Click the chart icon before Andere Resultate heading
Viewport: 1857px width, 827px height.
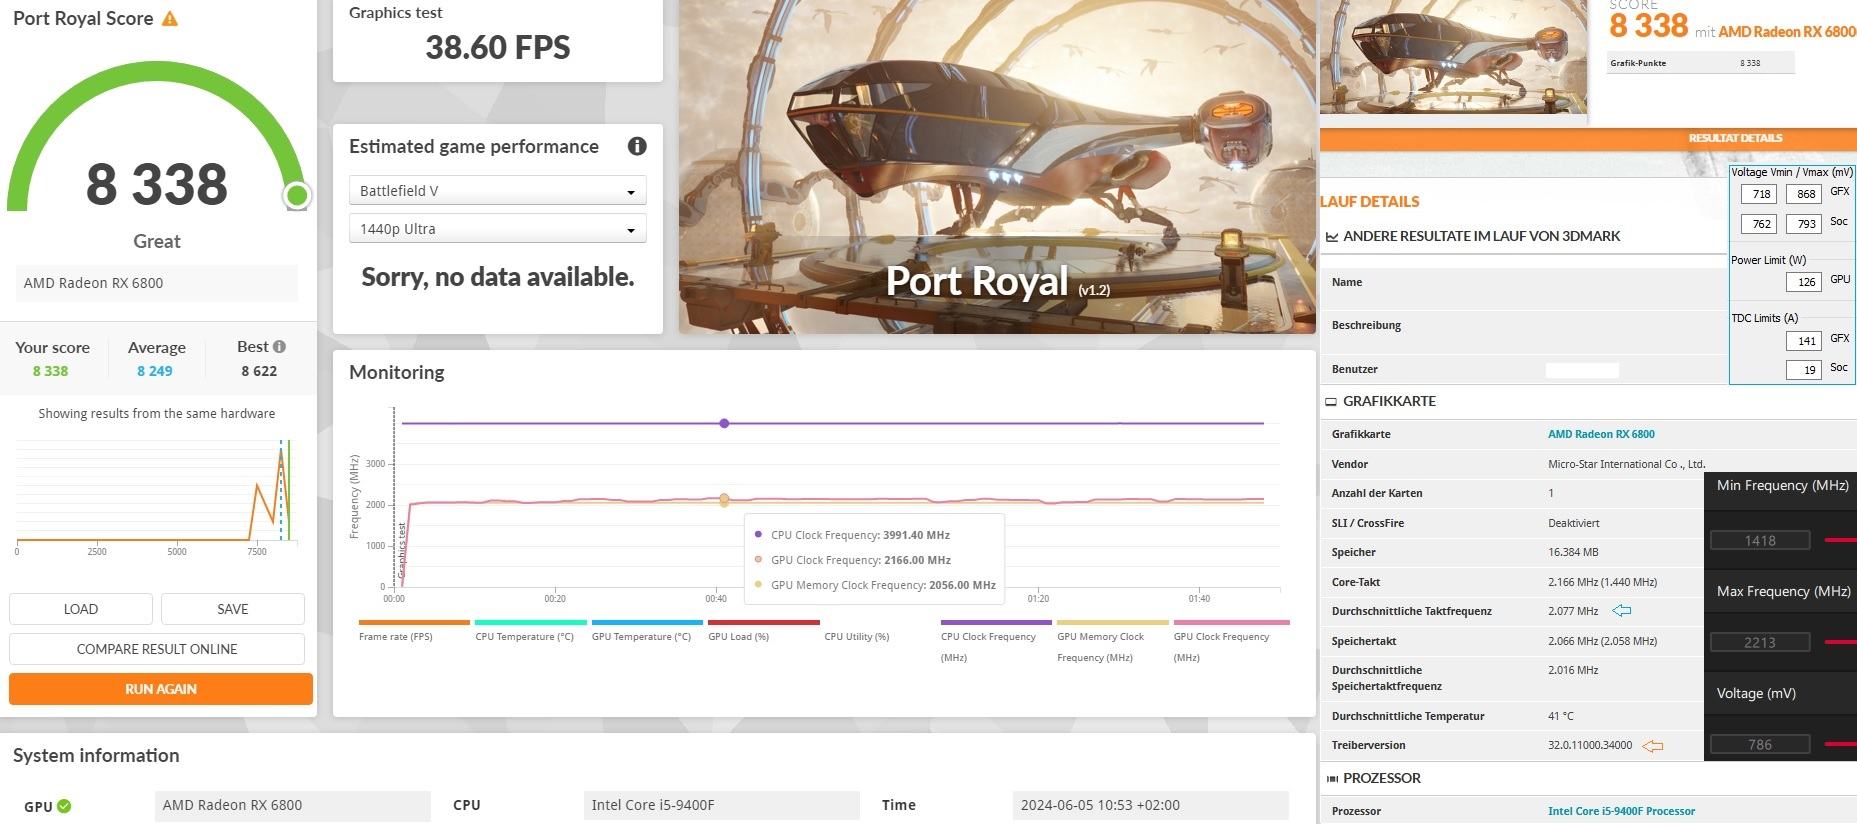tap(1332, 237)
